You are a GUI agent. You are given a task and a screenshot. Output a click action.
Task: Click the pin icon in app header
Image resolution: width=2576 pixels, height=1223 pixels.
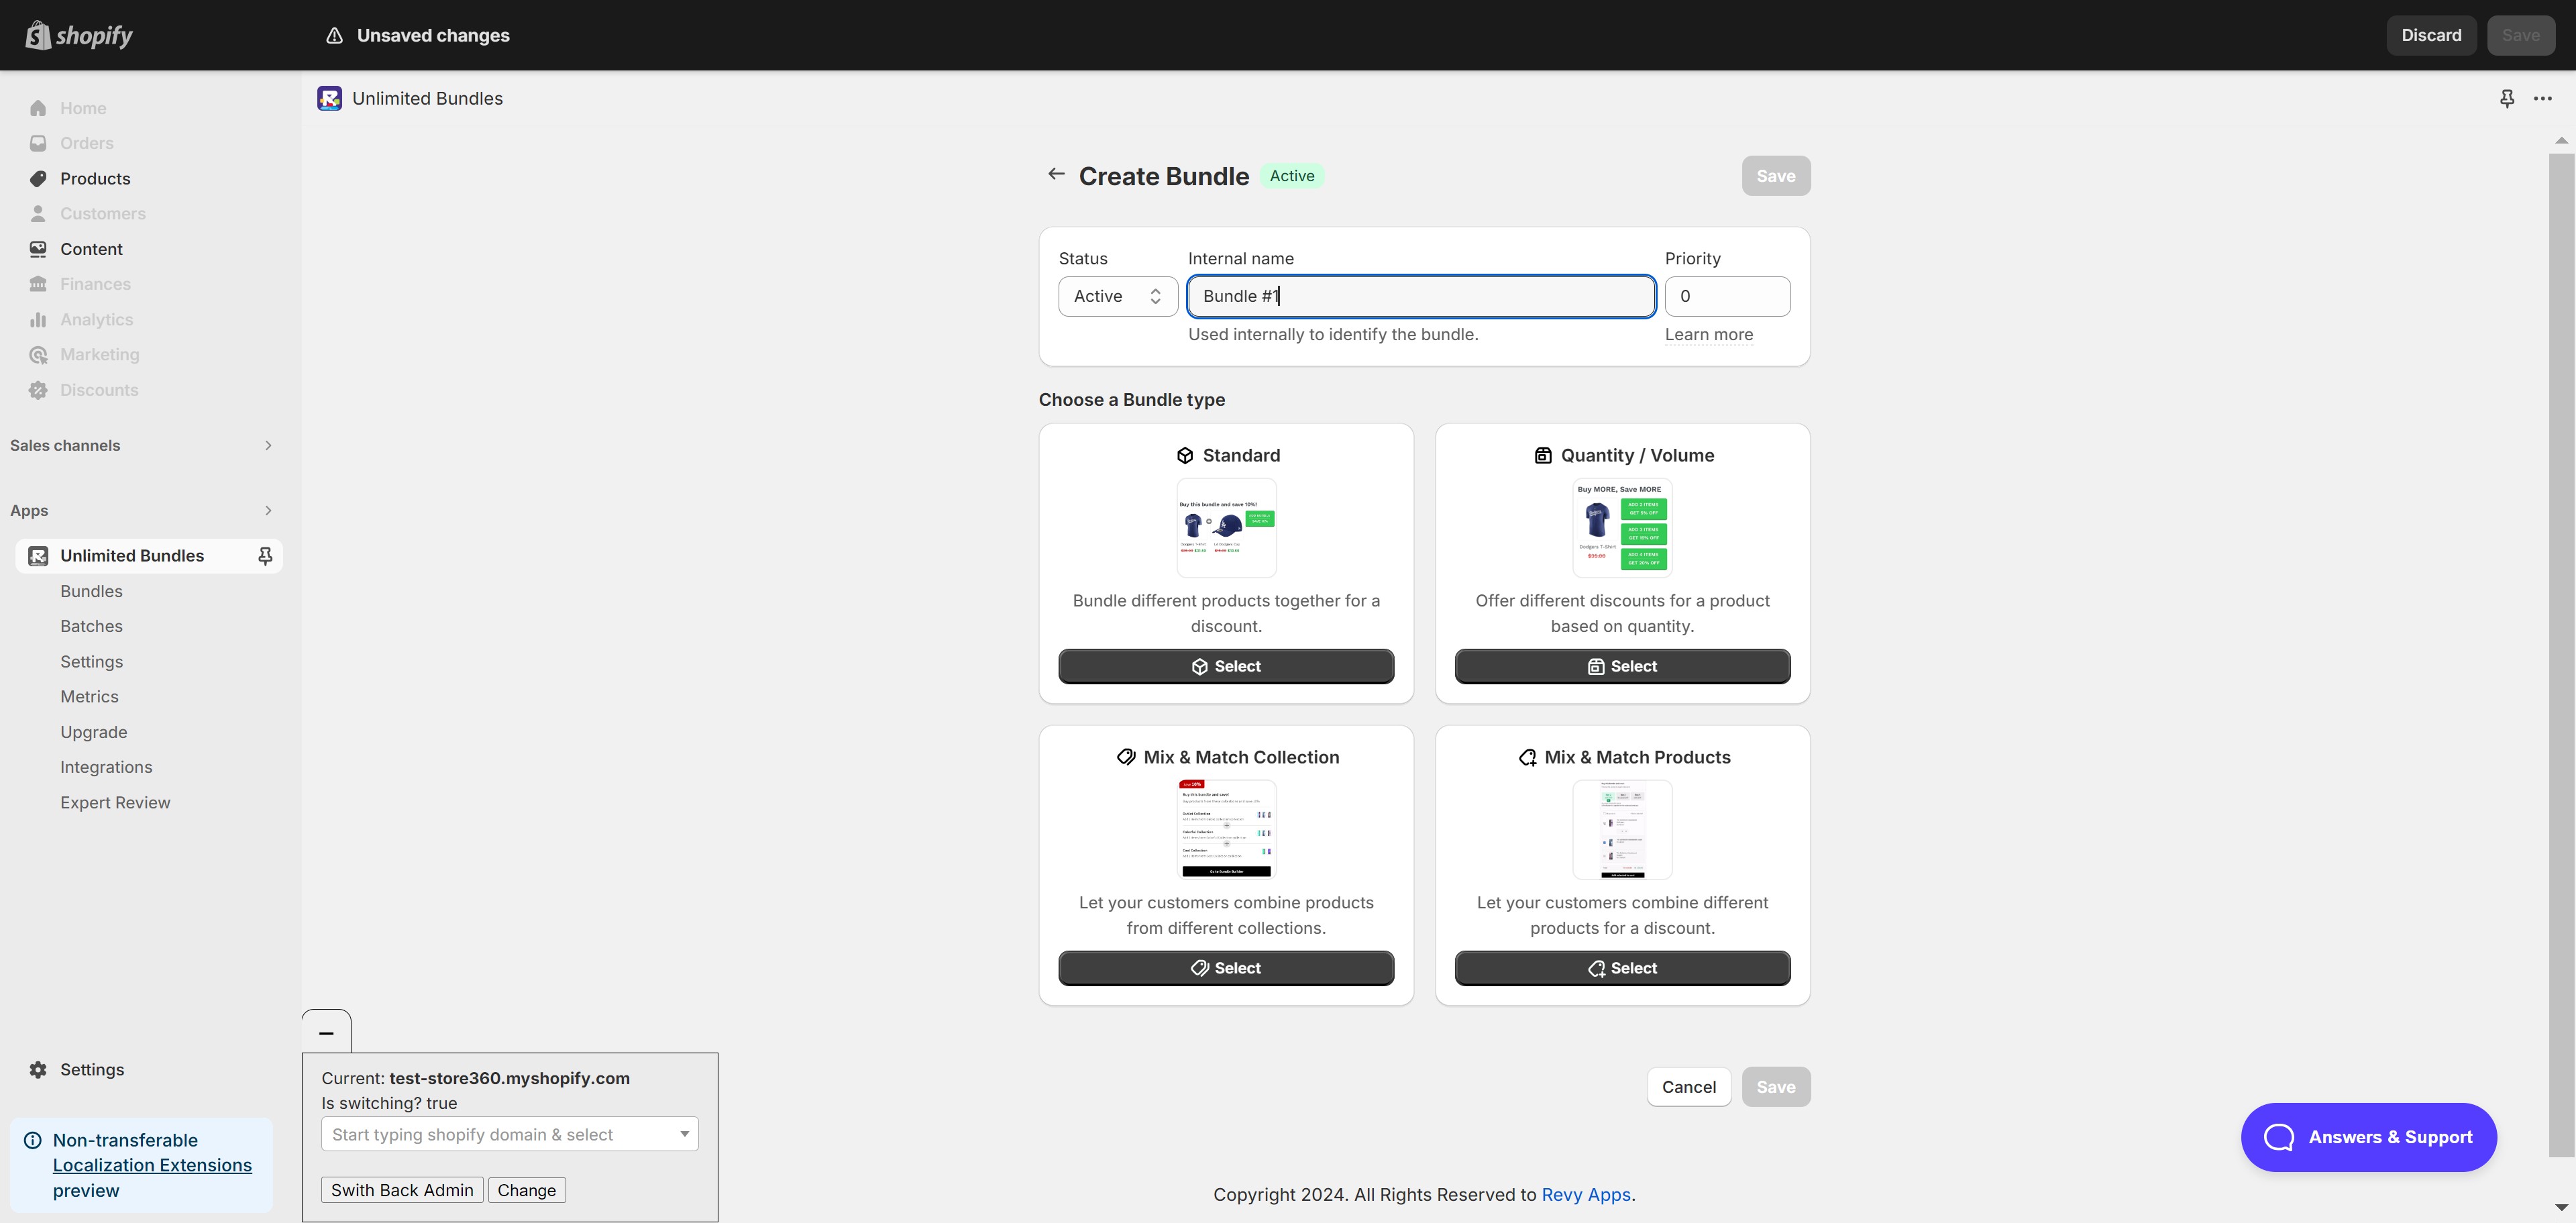click(2506, 98)
